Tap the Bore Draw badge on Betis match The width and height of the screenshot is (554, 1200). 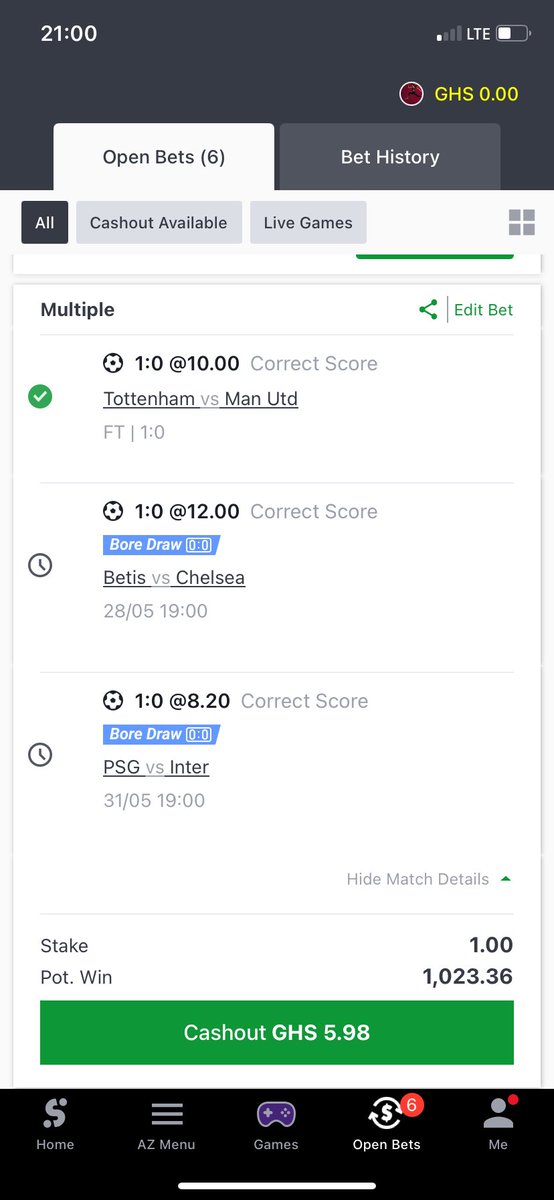pos(160,545)
